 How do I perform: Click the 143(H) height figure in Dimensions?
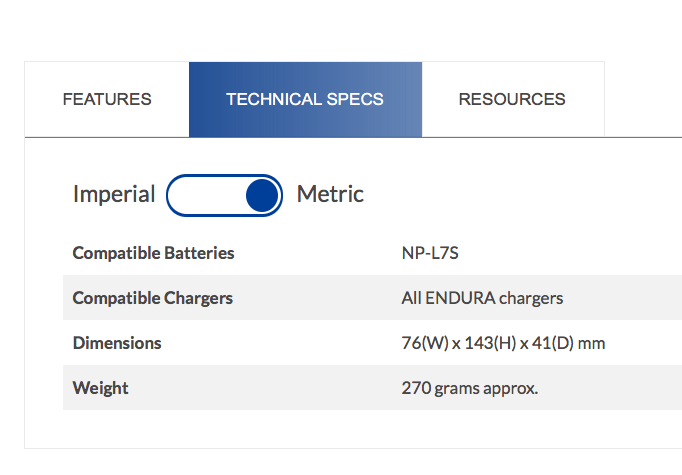point(490,343)
